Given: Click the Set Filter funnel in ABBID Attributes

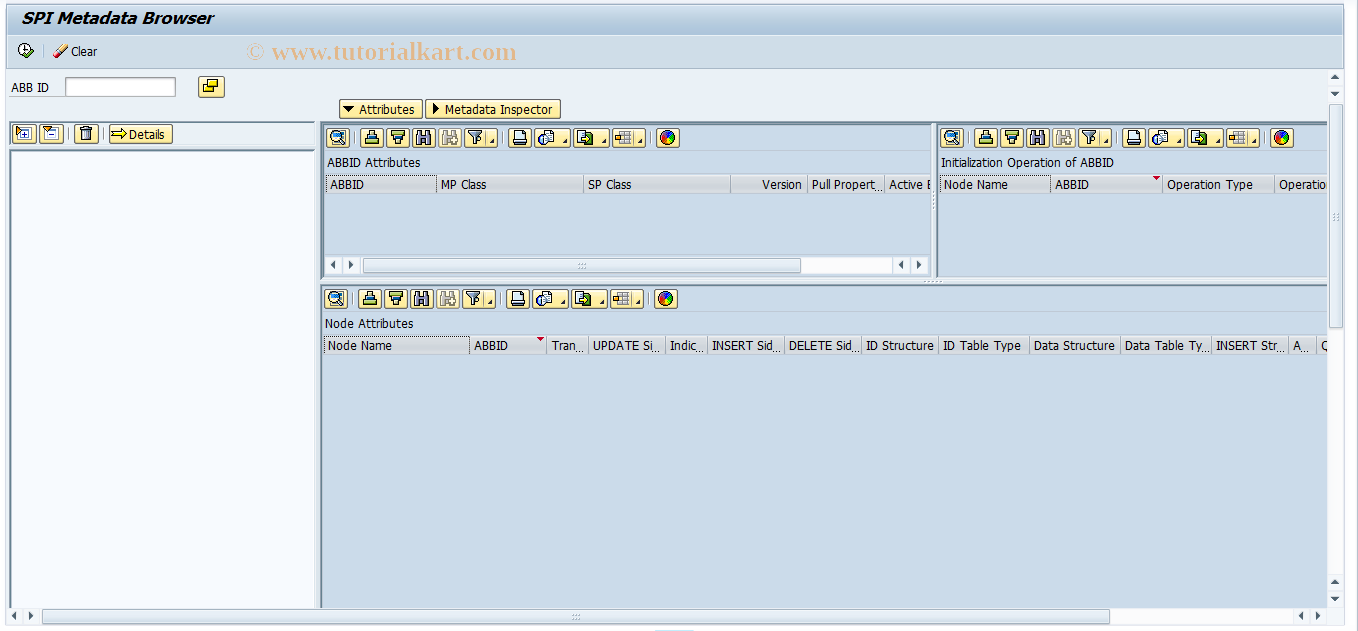Looking at the screenshot, I should coord(480,138).
